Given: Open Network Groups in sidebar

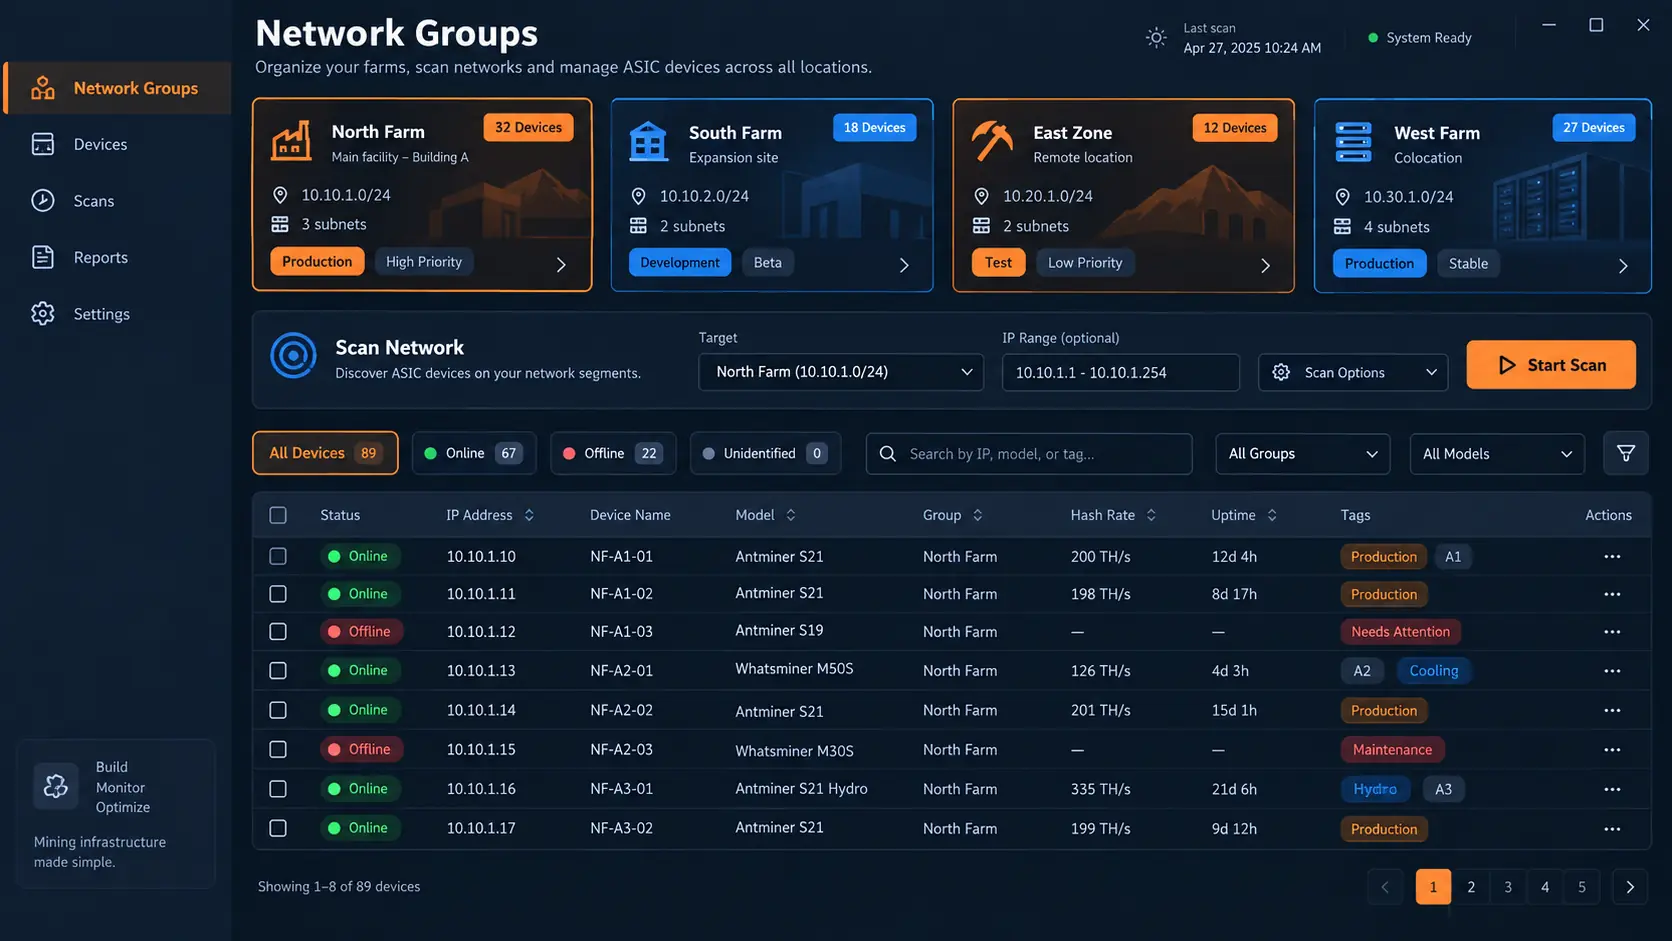Looking at the screenshot, I should [118, 88].
